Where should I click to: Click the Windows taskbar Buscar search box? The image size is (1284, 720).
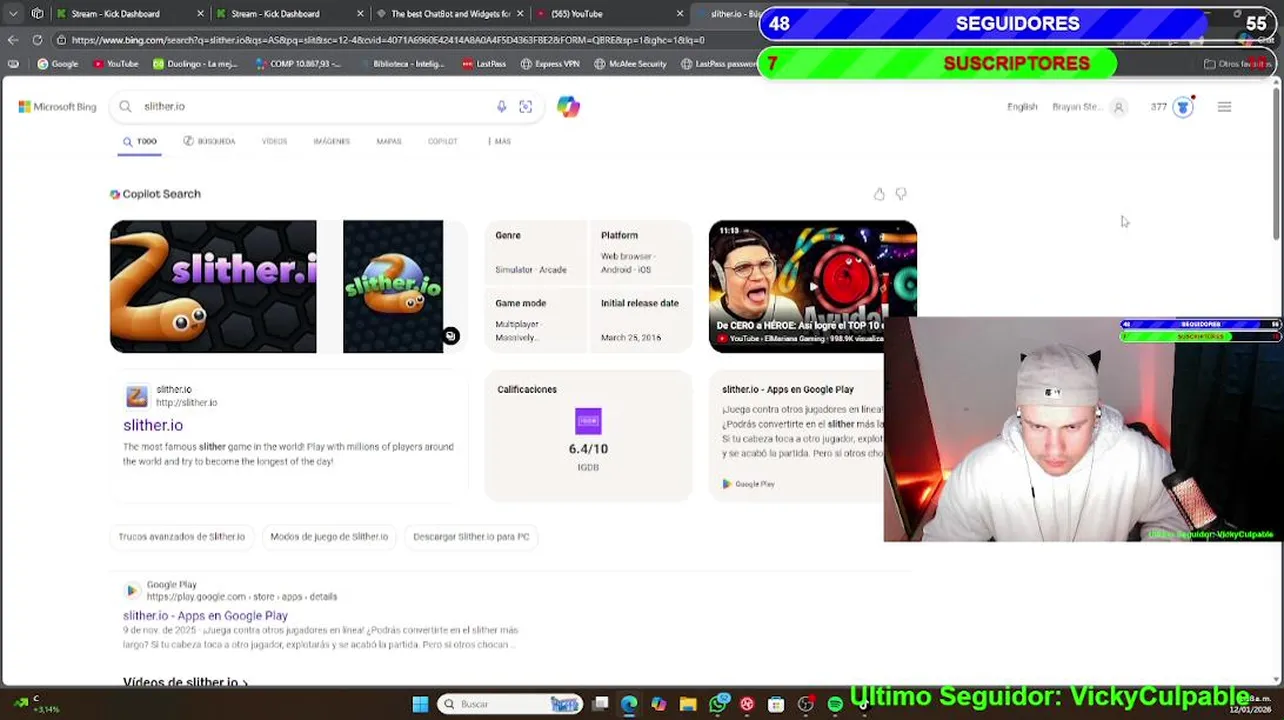point(510,704)
